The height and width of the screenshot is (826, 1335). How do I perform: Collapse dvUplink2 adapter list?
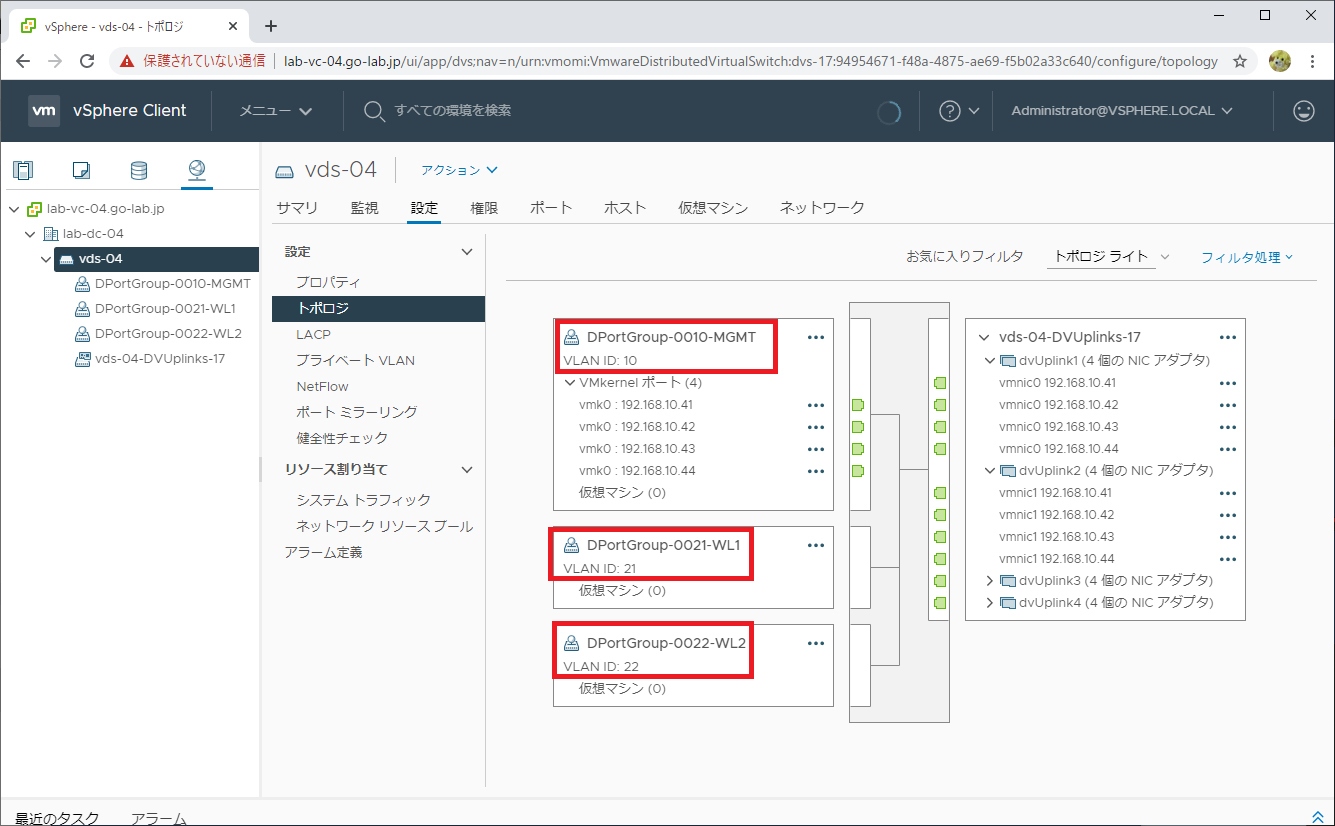click(990, 470)
